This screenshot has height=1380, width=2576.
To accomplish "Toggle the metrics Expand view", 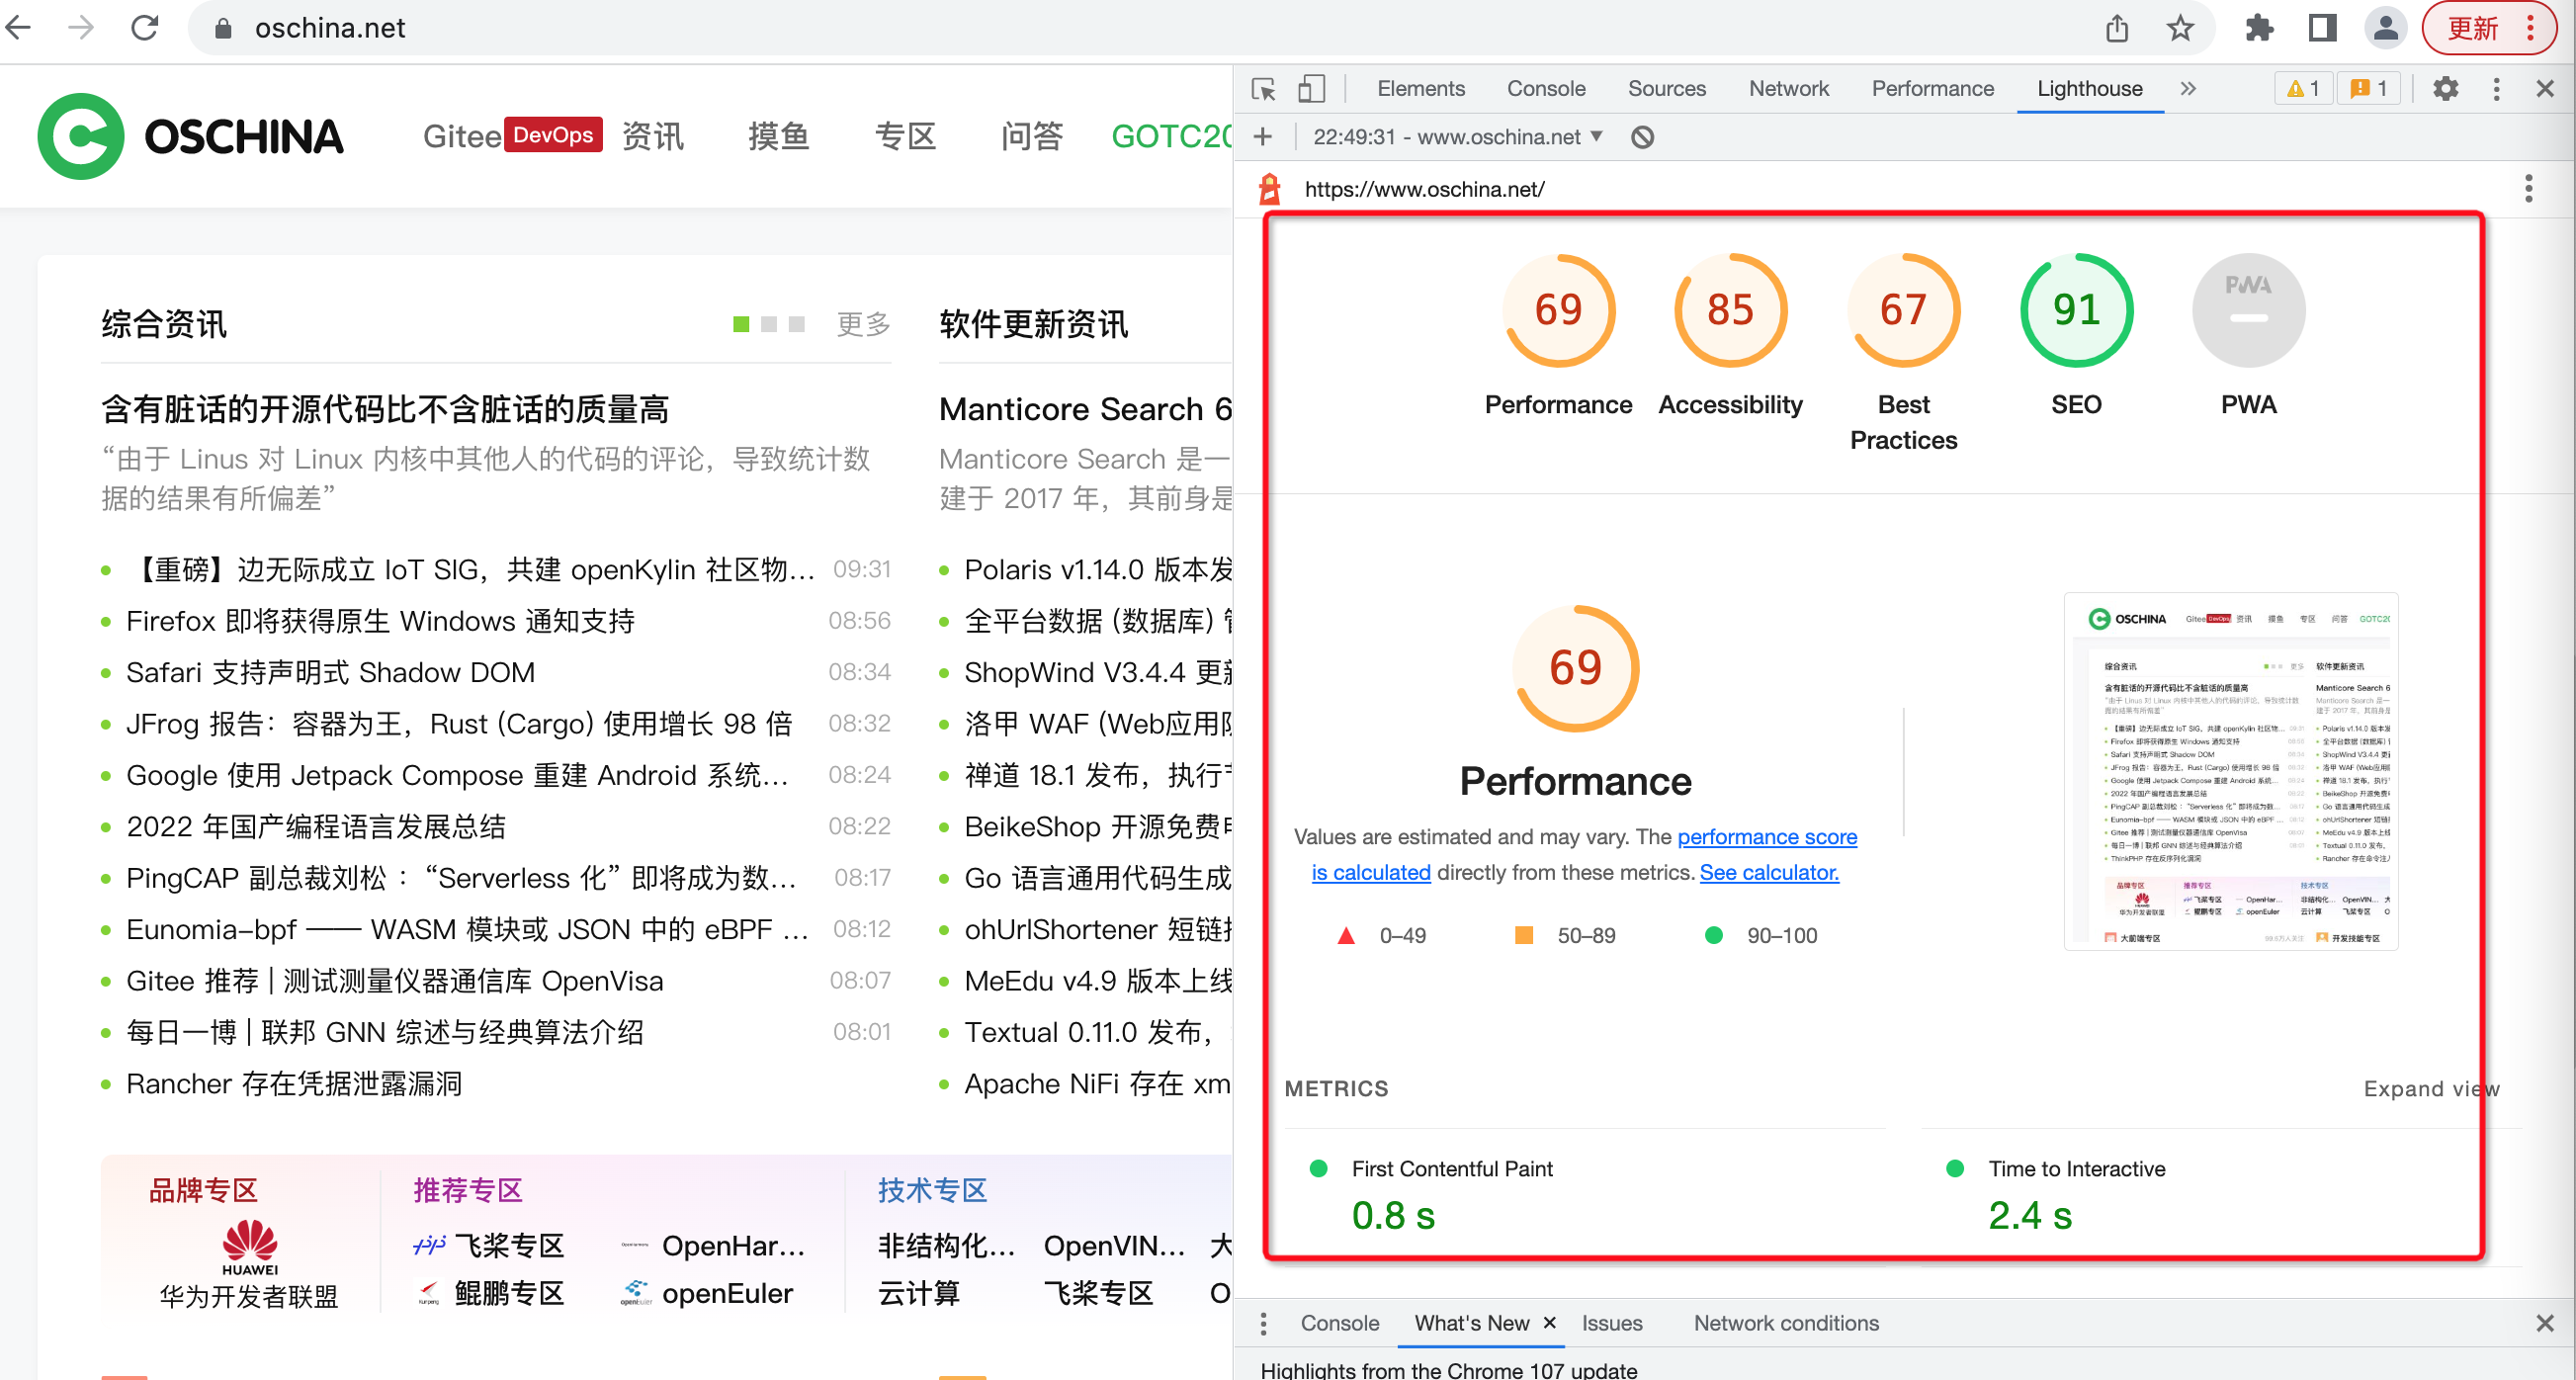I will (x=2431, y=1089).
